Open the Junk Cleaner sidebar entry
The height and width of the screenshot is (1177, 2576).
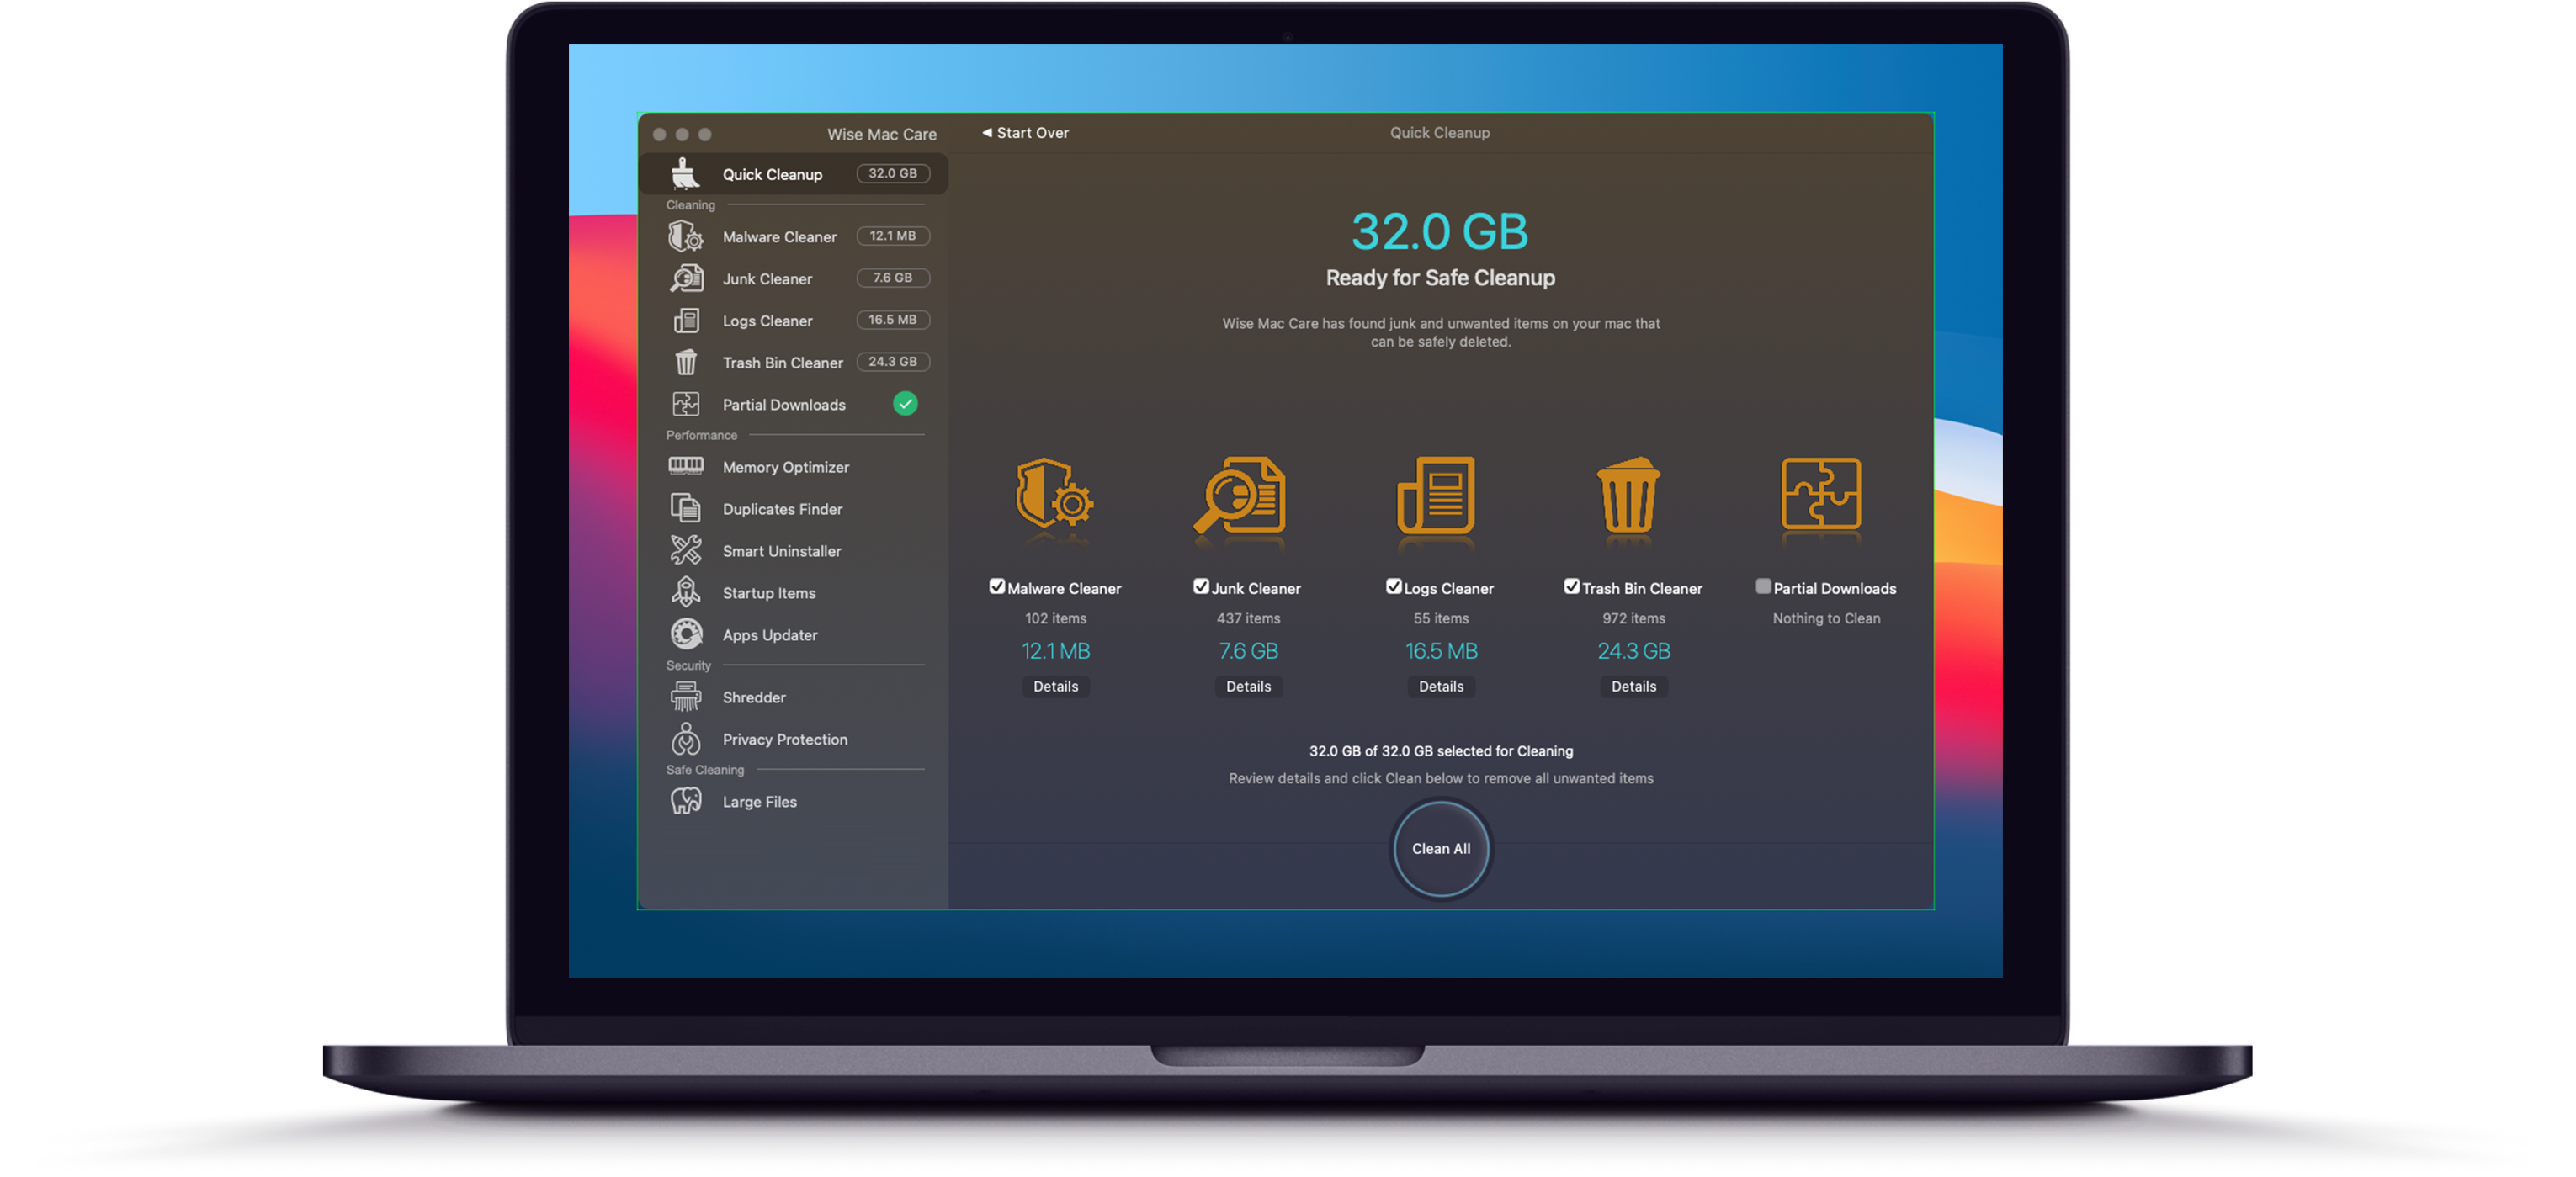point(793,278)
